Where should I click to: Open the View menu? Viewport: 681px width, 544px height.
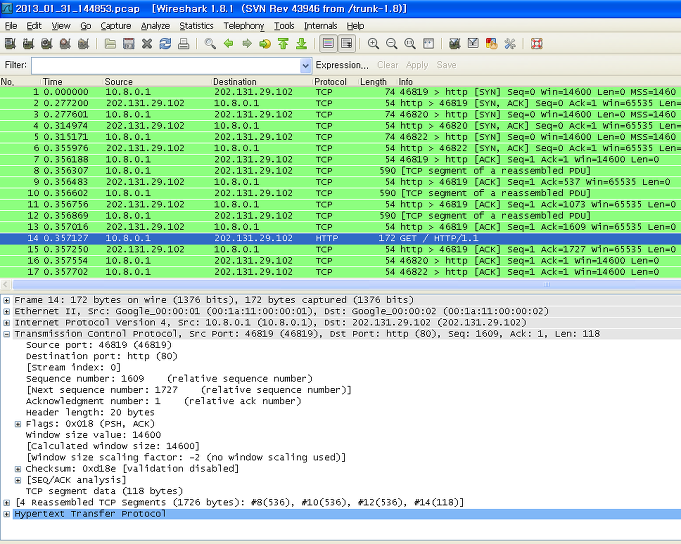tap(61, 26)
